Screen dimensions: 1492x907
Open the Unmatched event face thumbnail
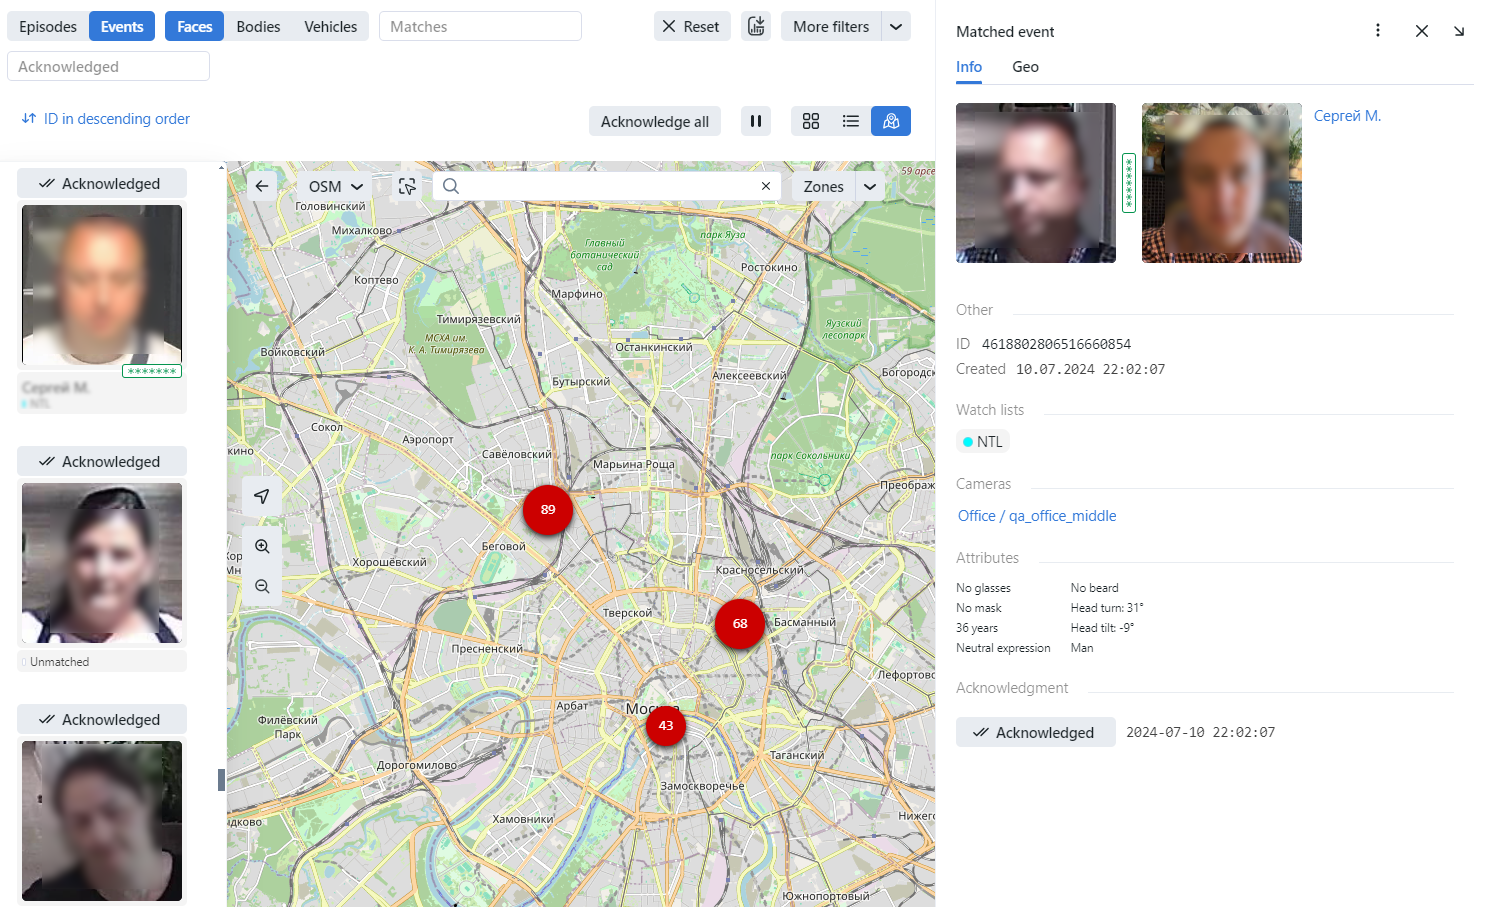(102, 563)
